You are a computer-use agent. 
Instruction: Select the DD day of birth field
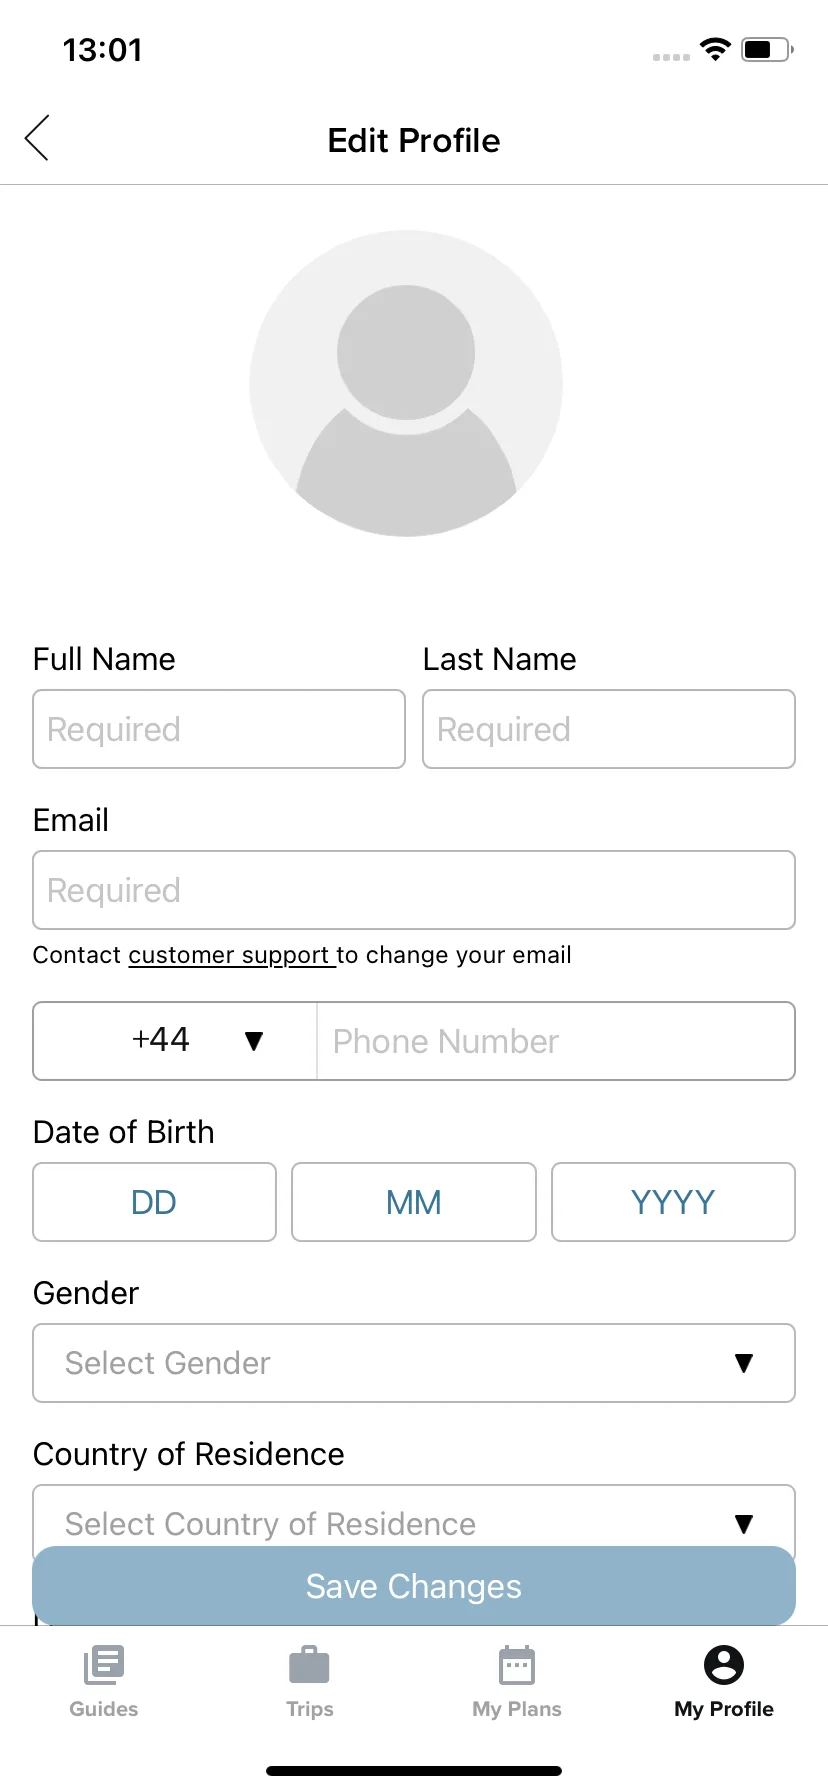click(154, 1202)
